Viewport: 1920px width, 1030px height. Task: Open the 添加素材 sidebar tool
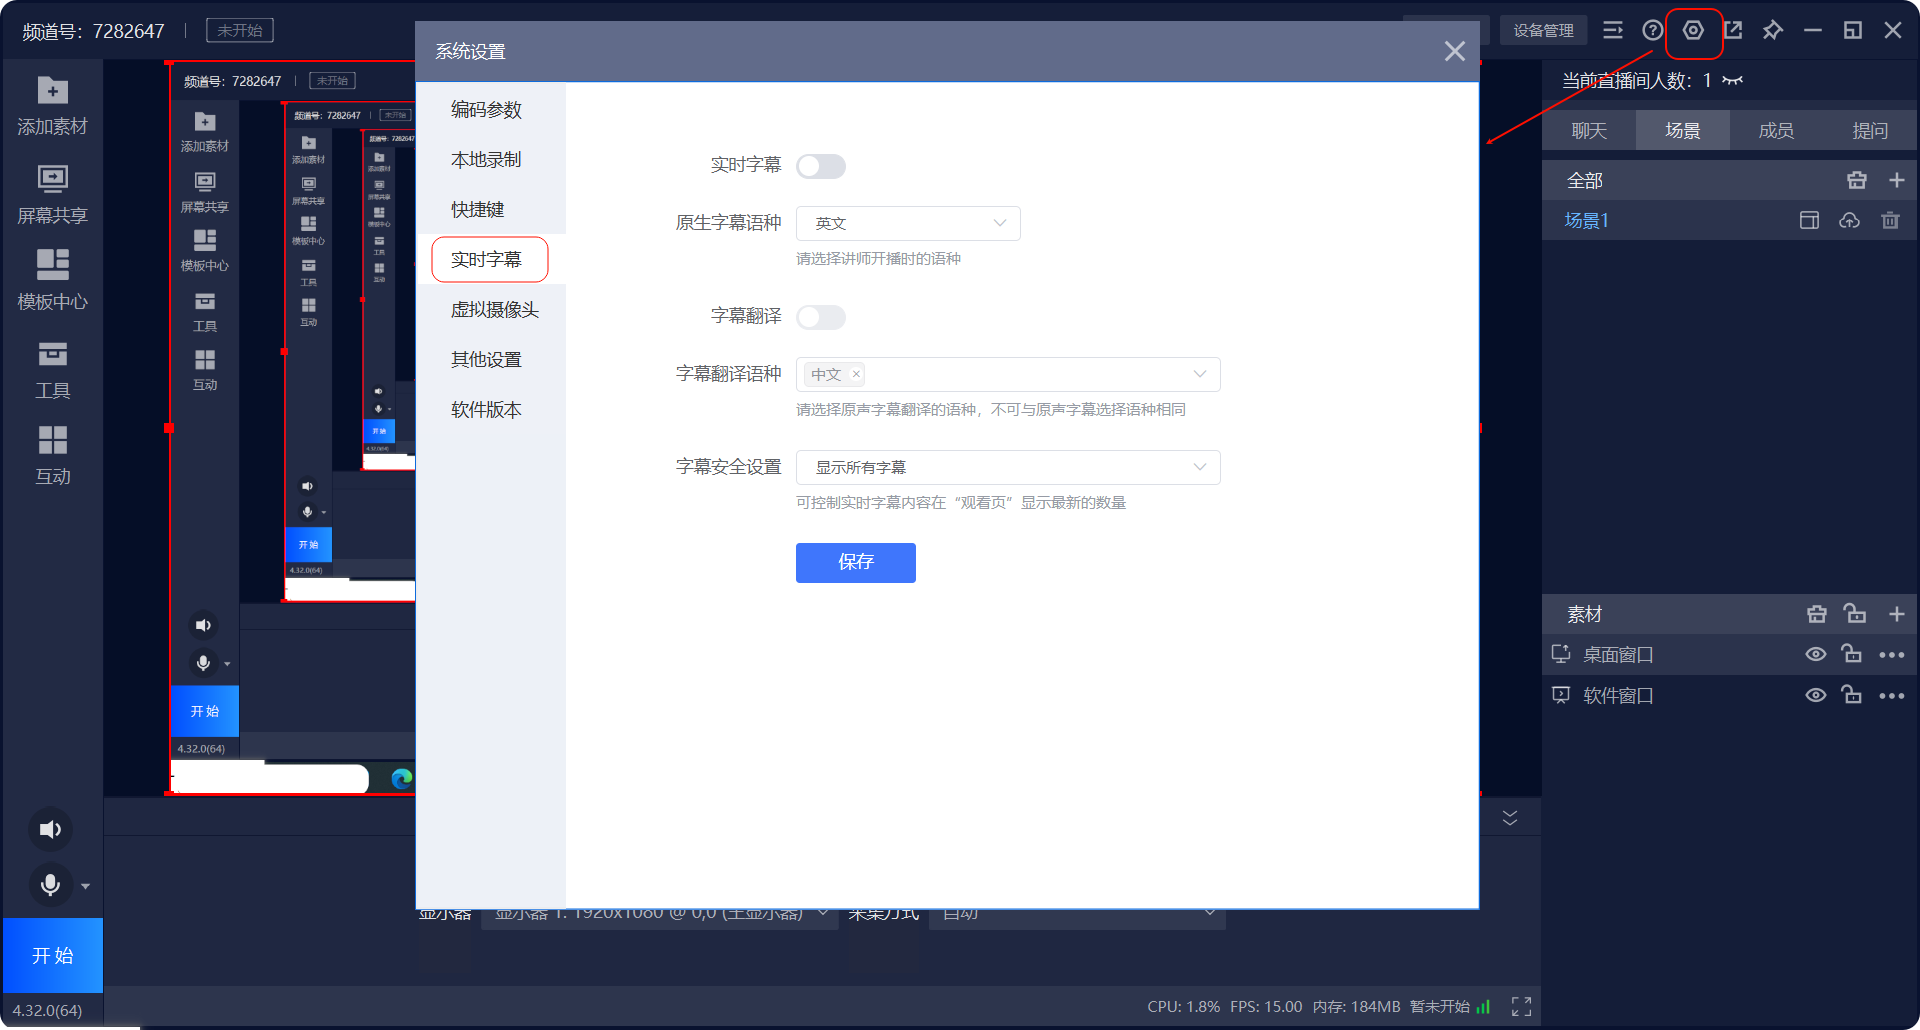[52, 106]
